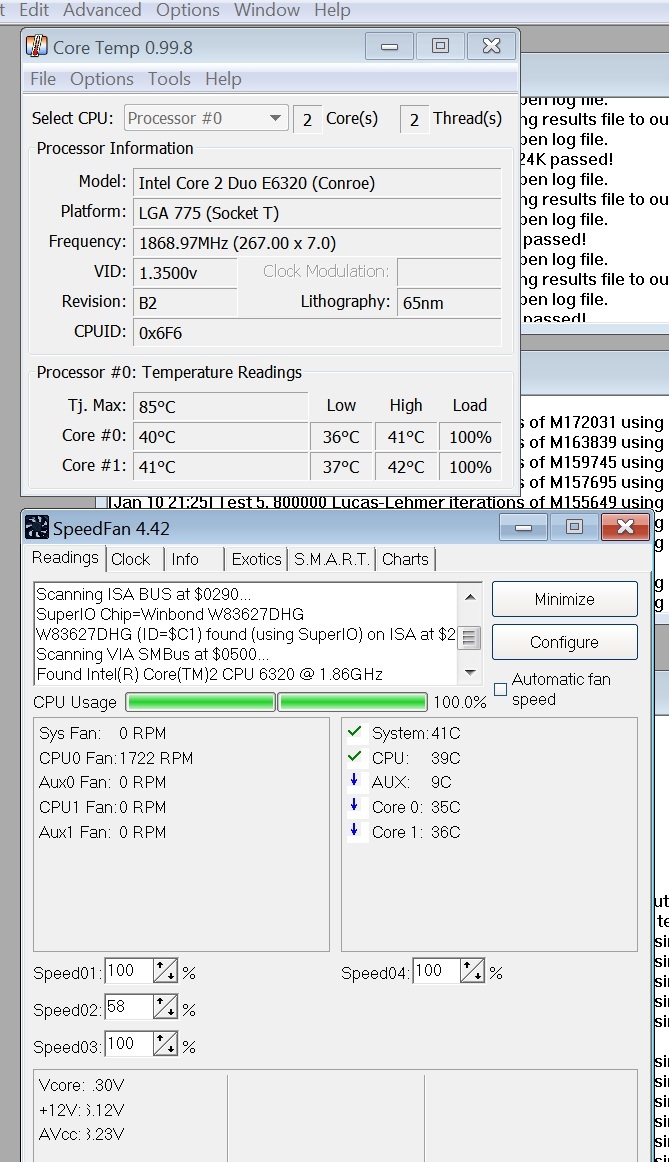Open the background window's Options menu
Viewport: 669px width, 1162px height.
pyautogui.click(x=187, y=10)
